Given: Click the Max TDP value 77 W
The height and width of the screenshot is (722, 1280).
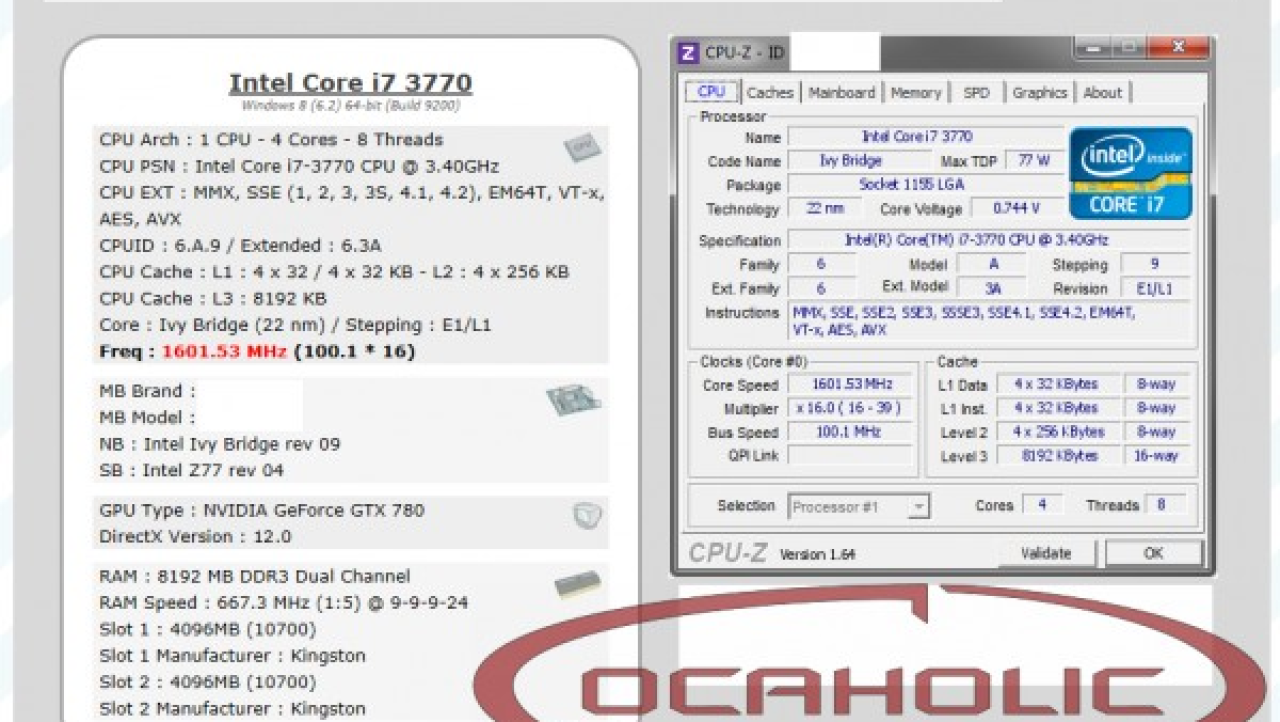Looking at the screenshot, I should pyautogui.click(x=1034, y=161).
